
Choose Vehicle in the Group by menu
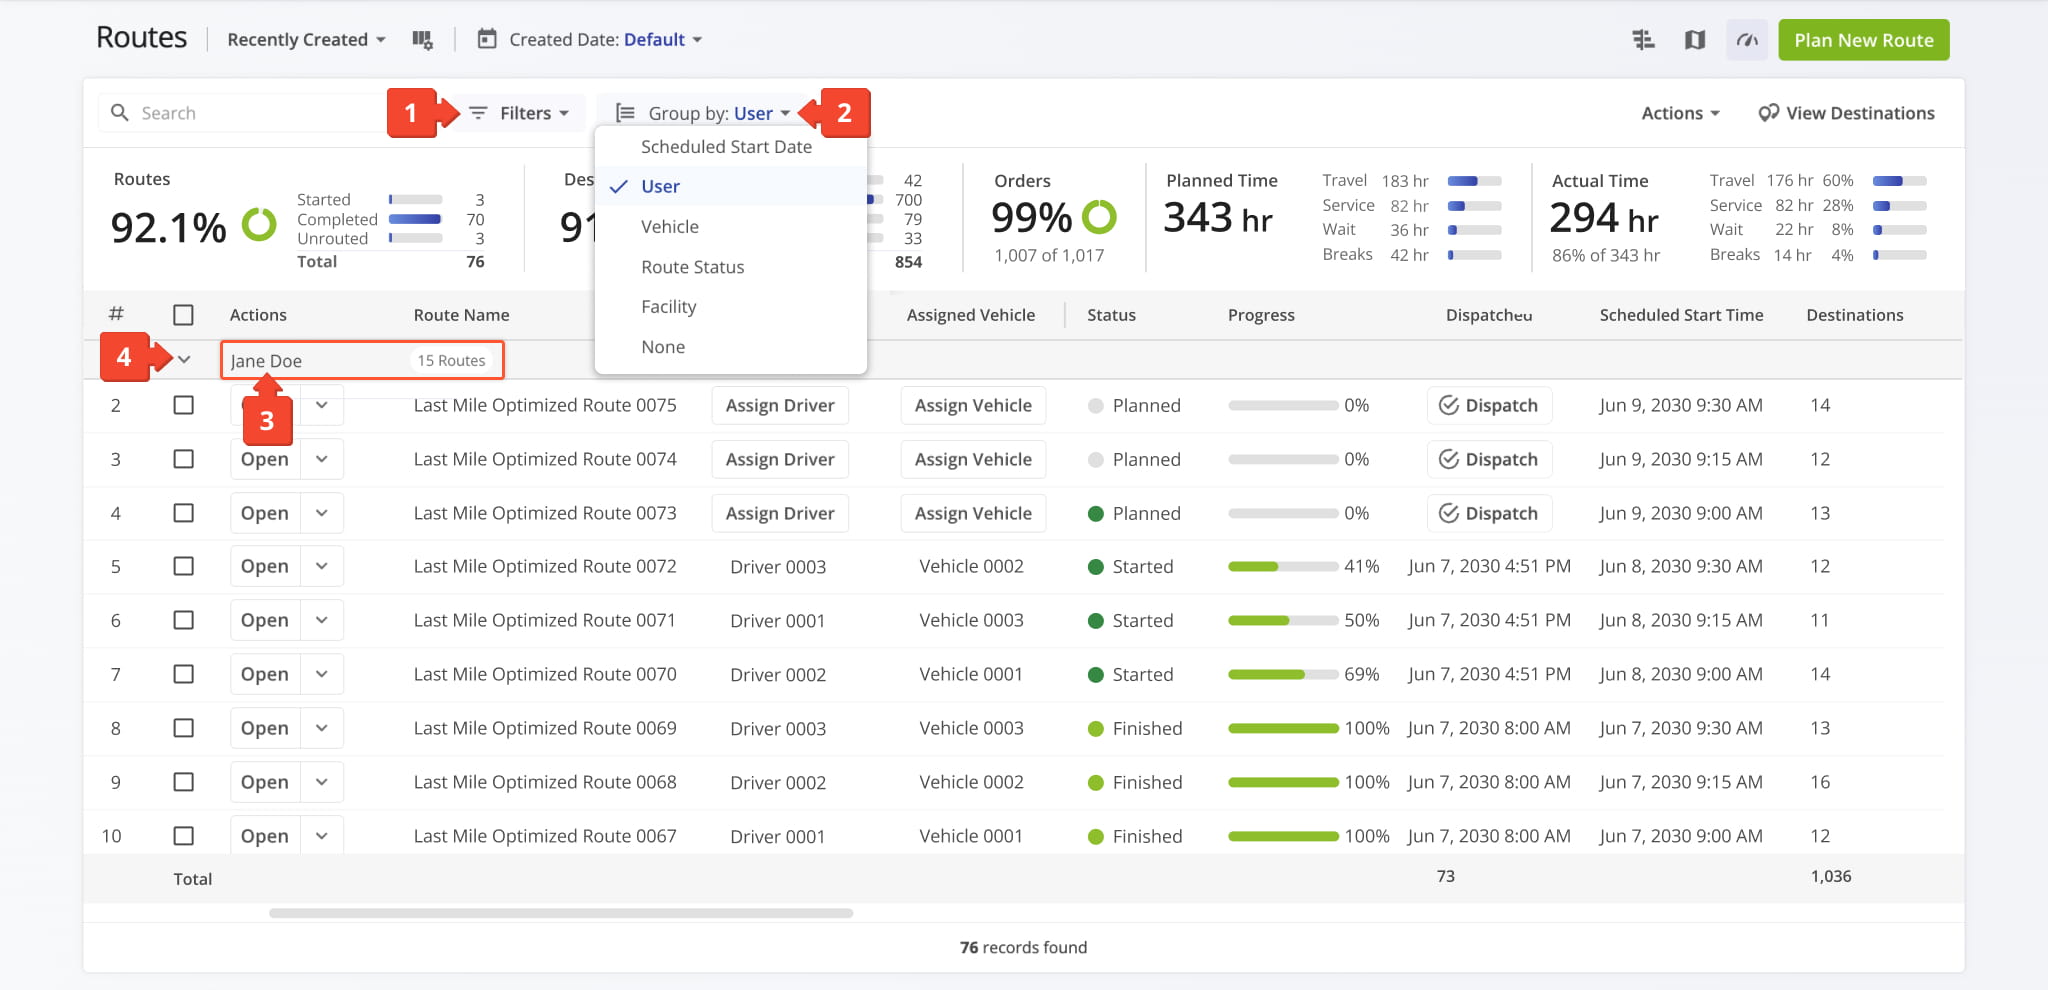coord(670,227)
